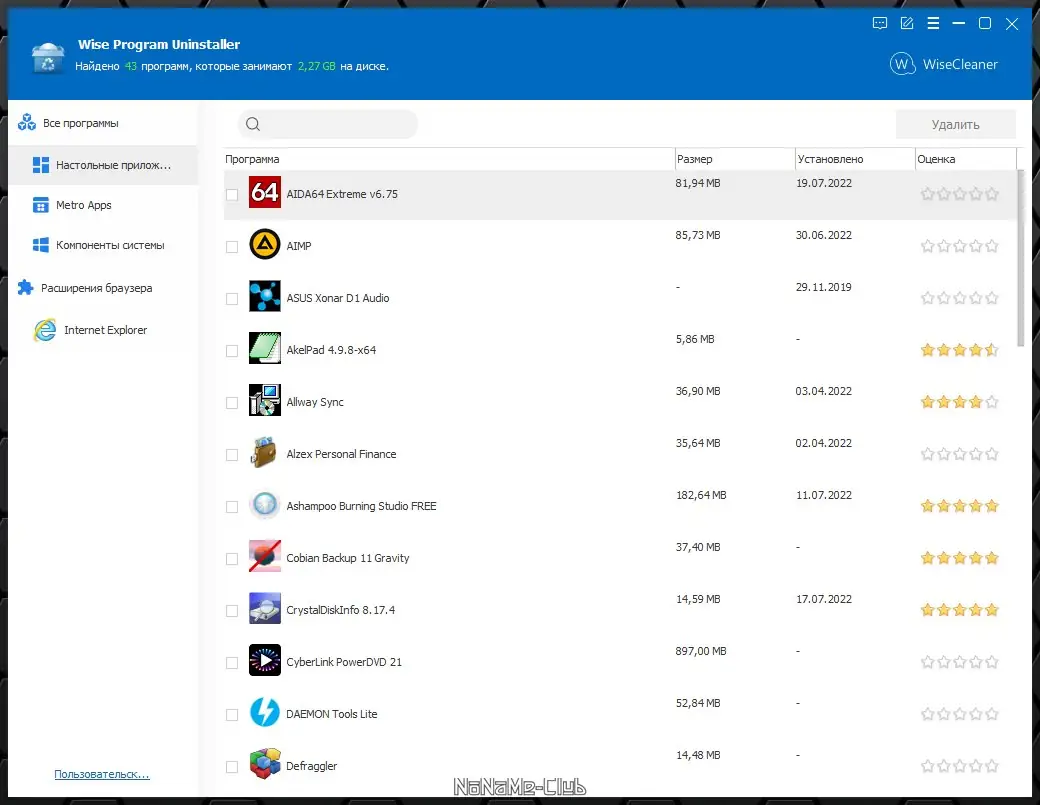This screenshot has width=1040, height=805.
Task: Sort by the Установлено column header
Action: pyautogui.click(x=855, y=159)
